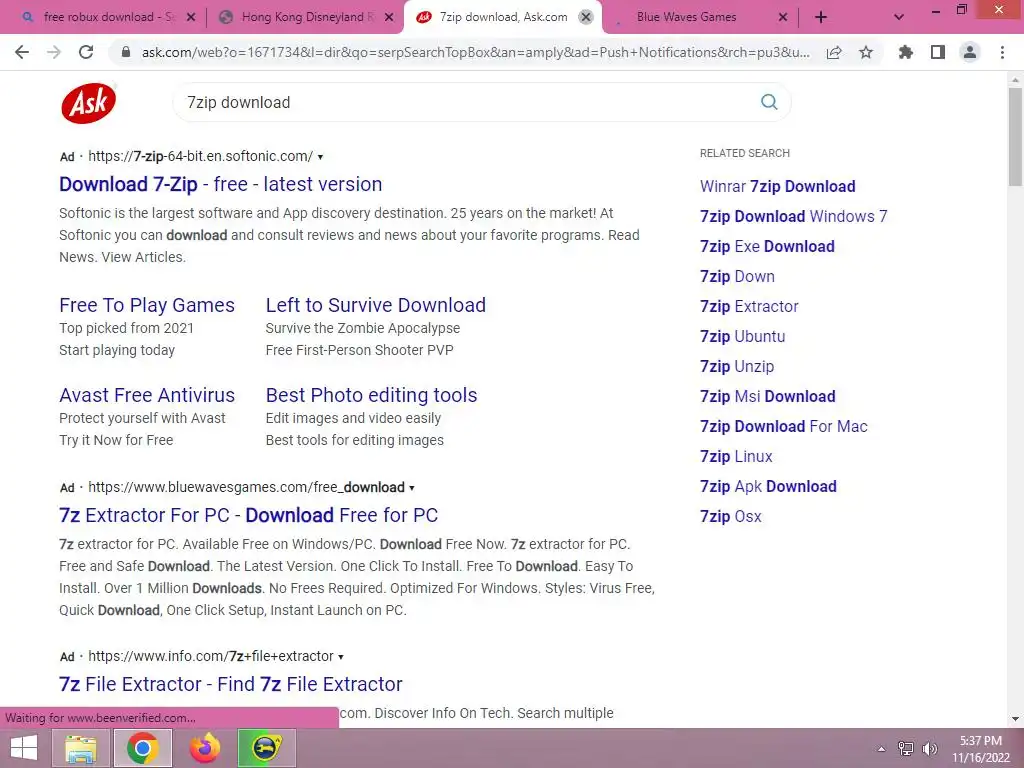
Task: Open a new tab with the plus button
Action: 821,18
